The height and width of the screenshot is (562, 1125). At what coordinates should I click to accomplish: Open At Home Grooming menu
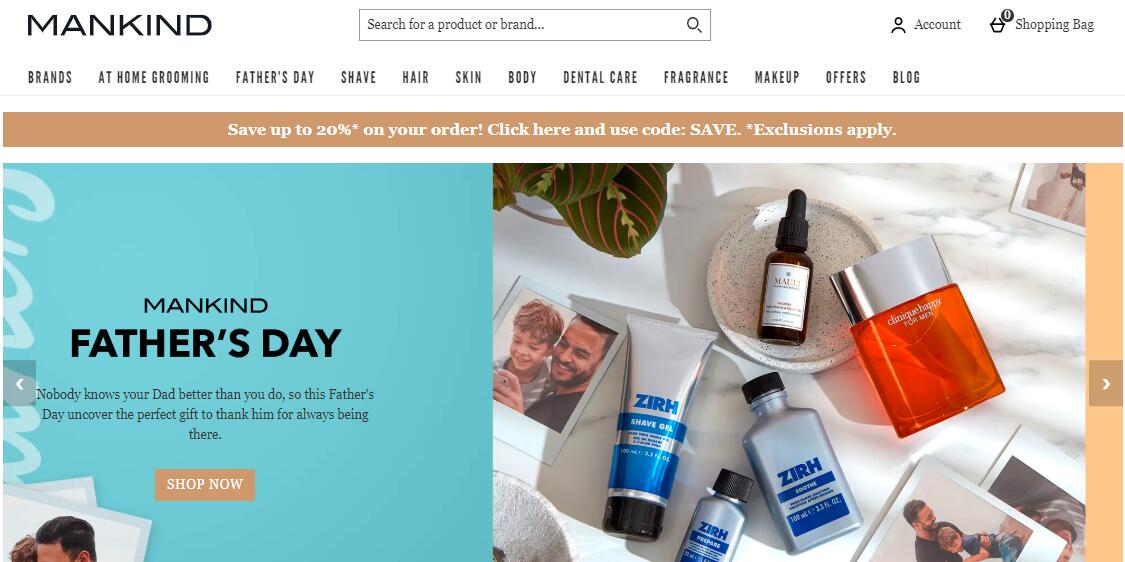tap(154, 78)
